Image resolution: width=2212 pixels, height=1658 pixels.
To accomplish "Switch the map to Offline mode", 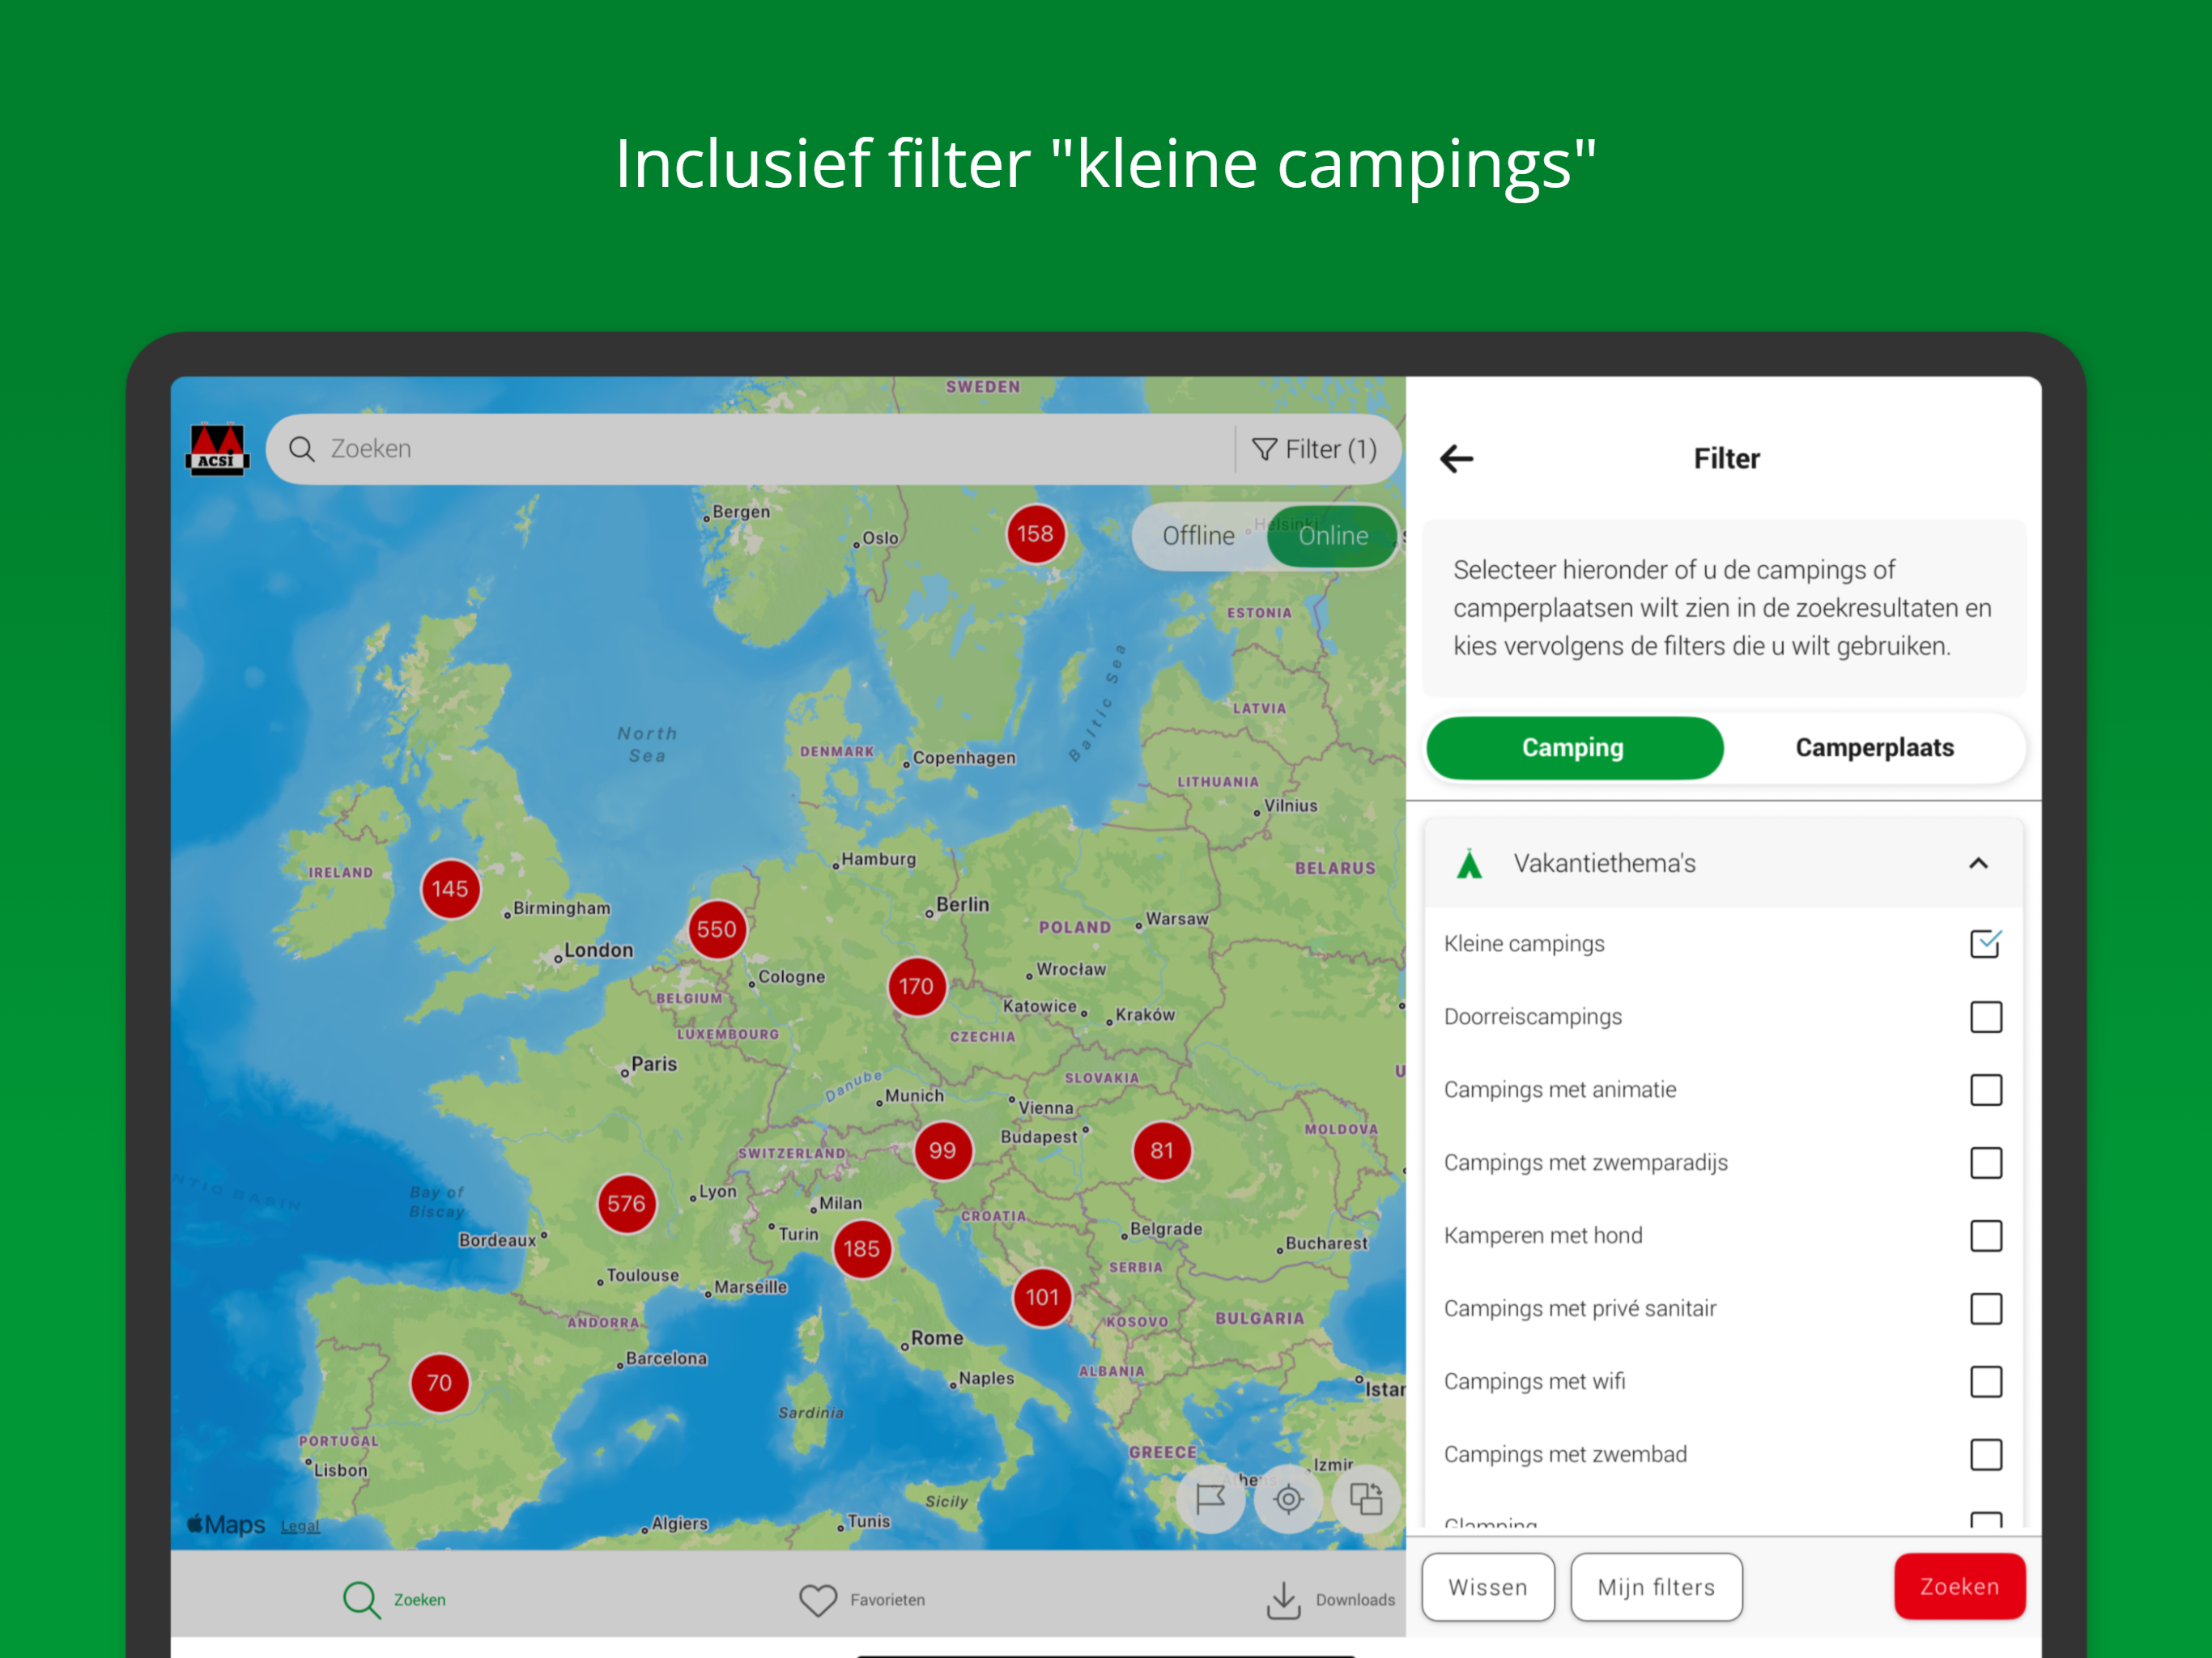I will coord(1198,536).
